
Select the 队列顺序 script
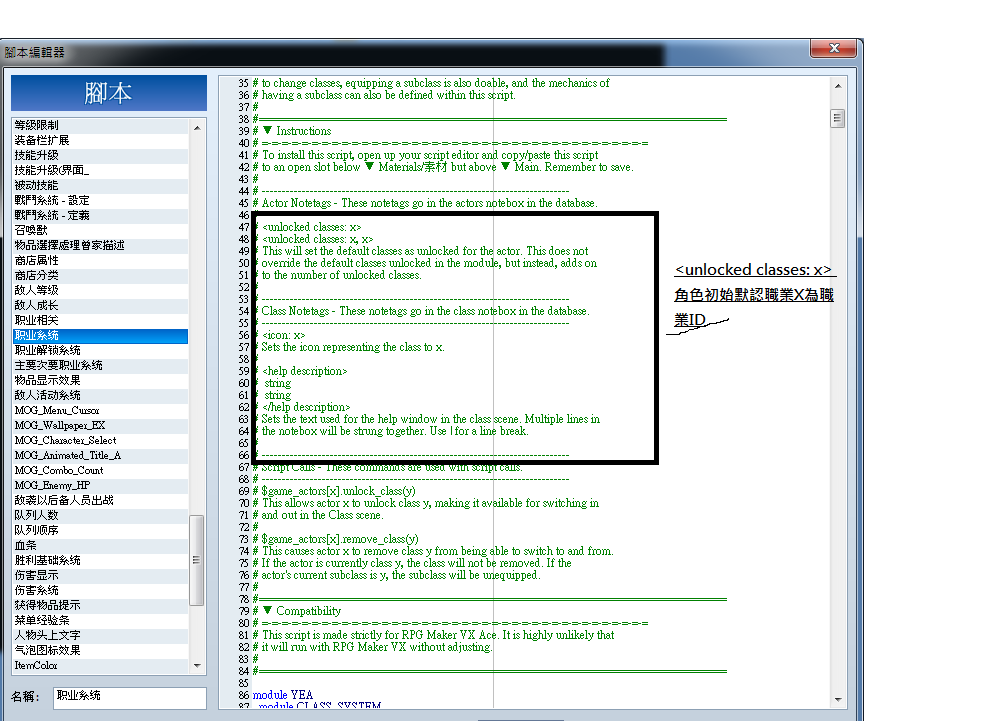tap(100, 530)
